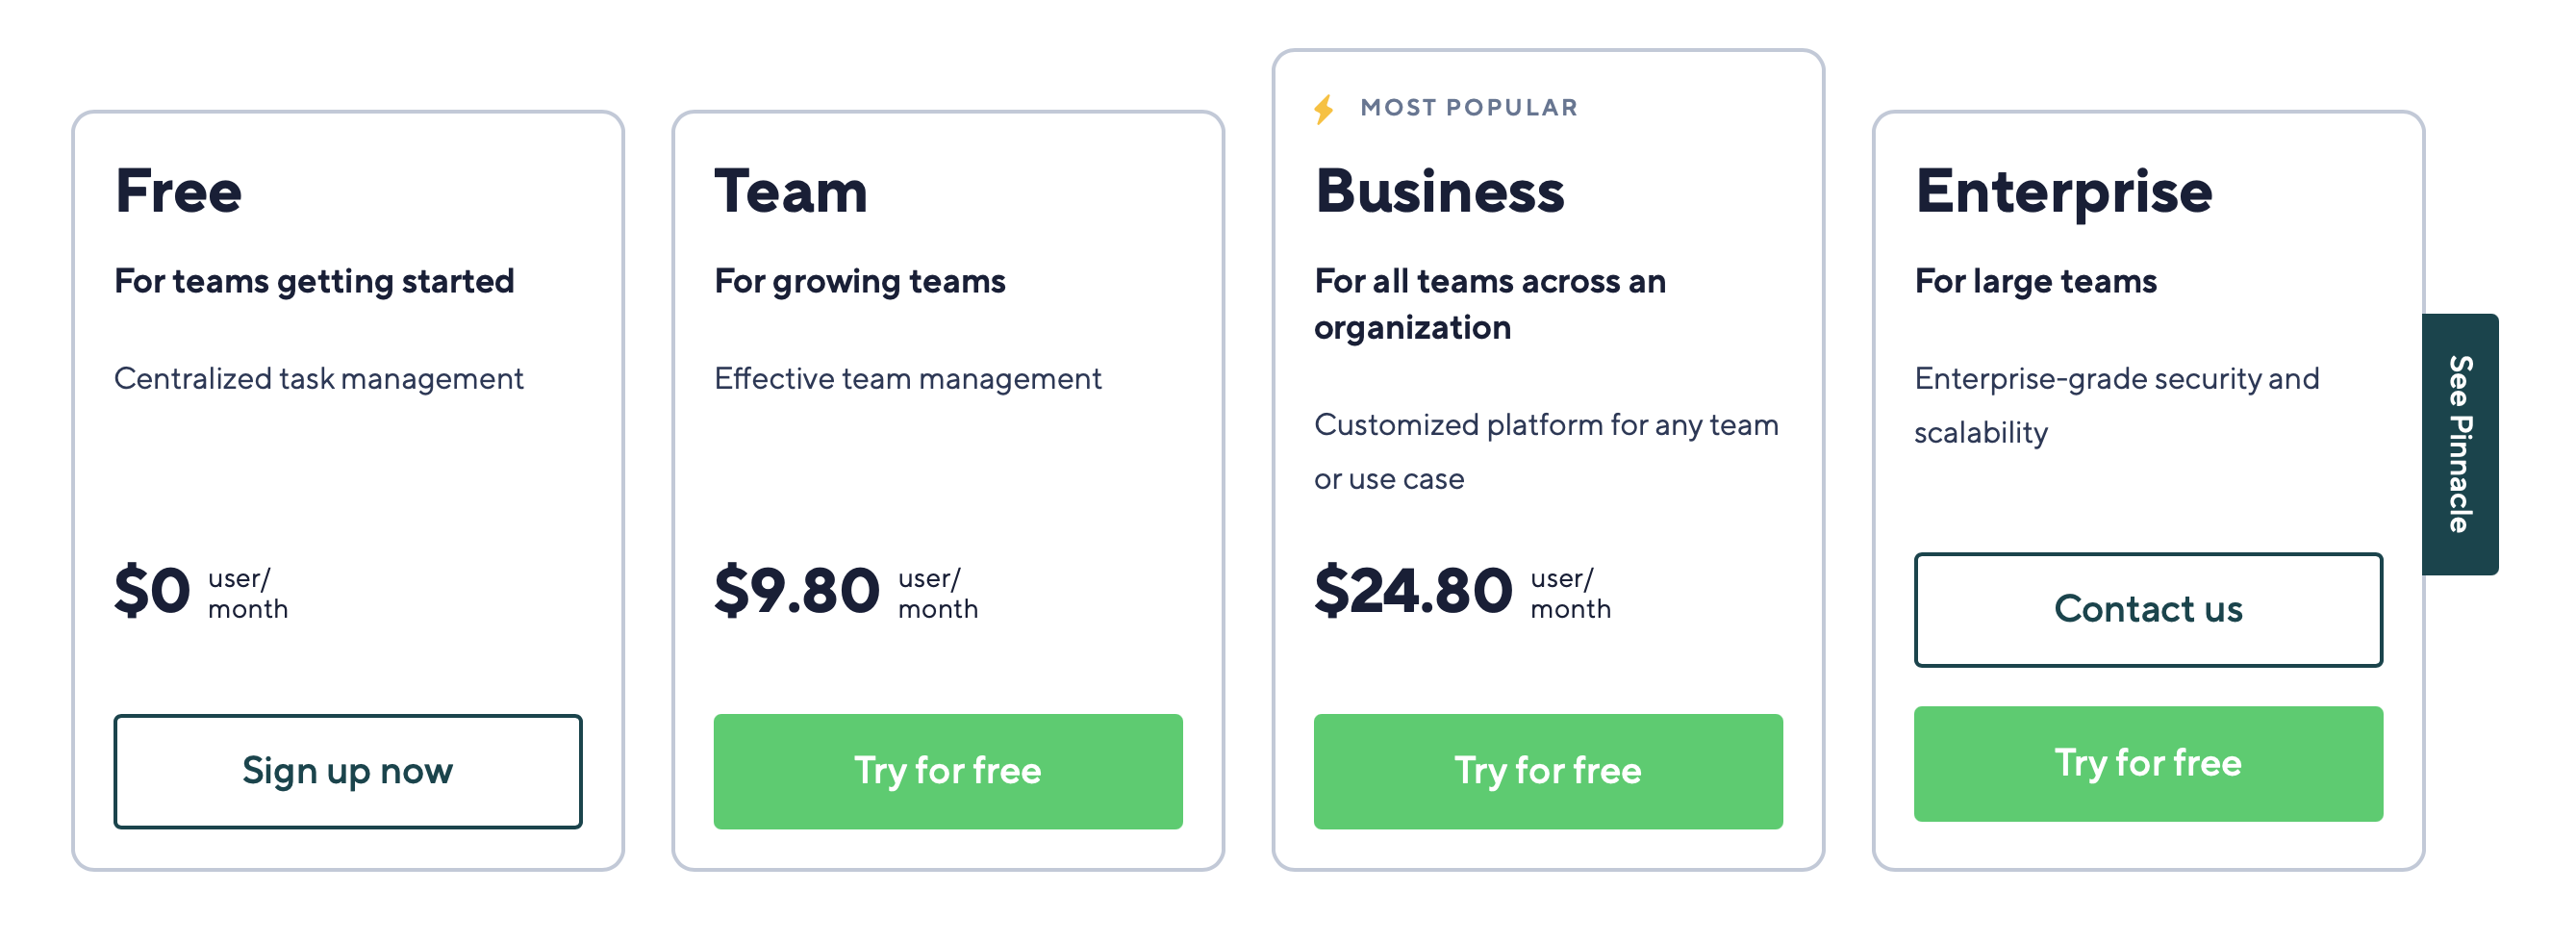
Task: Click the $0 price on Free plan
Action: pyautogui.click(x=152, y=590)
